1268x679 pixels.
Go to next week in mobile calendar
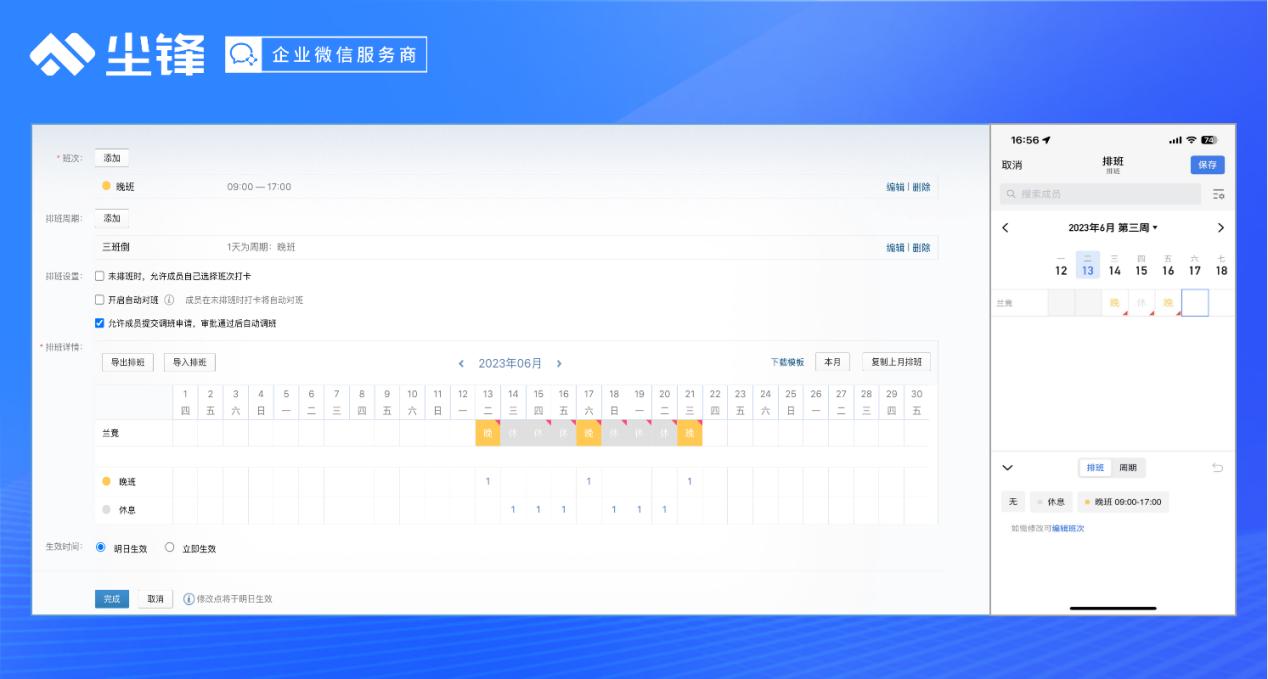tap(1220, 228)
